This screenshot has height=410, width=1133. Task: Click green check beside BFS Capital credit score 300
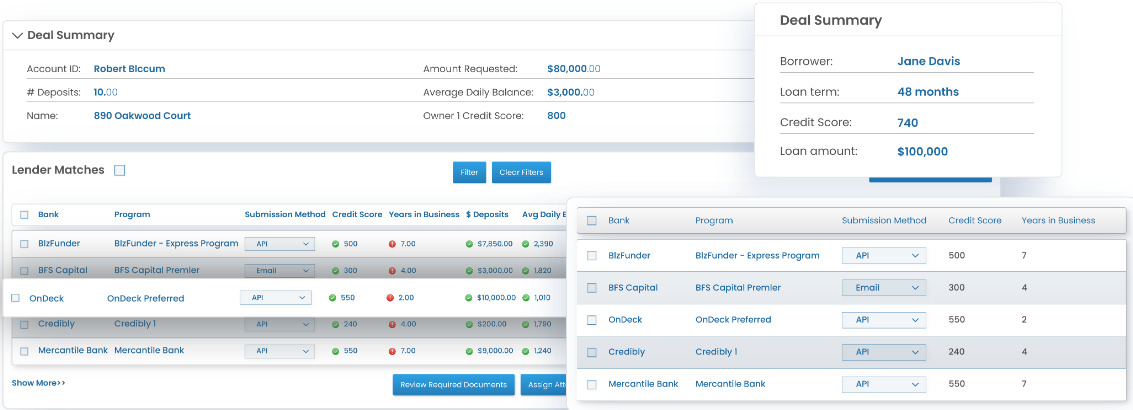[x=335, y=270]
